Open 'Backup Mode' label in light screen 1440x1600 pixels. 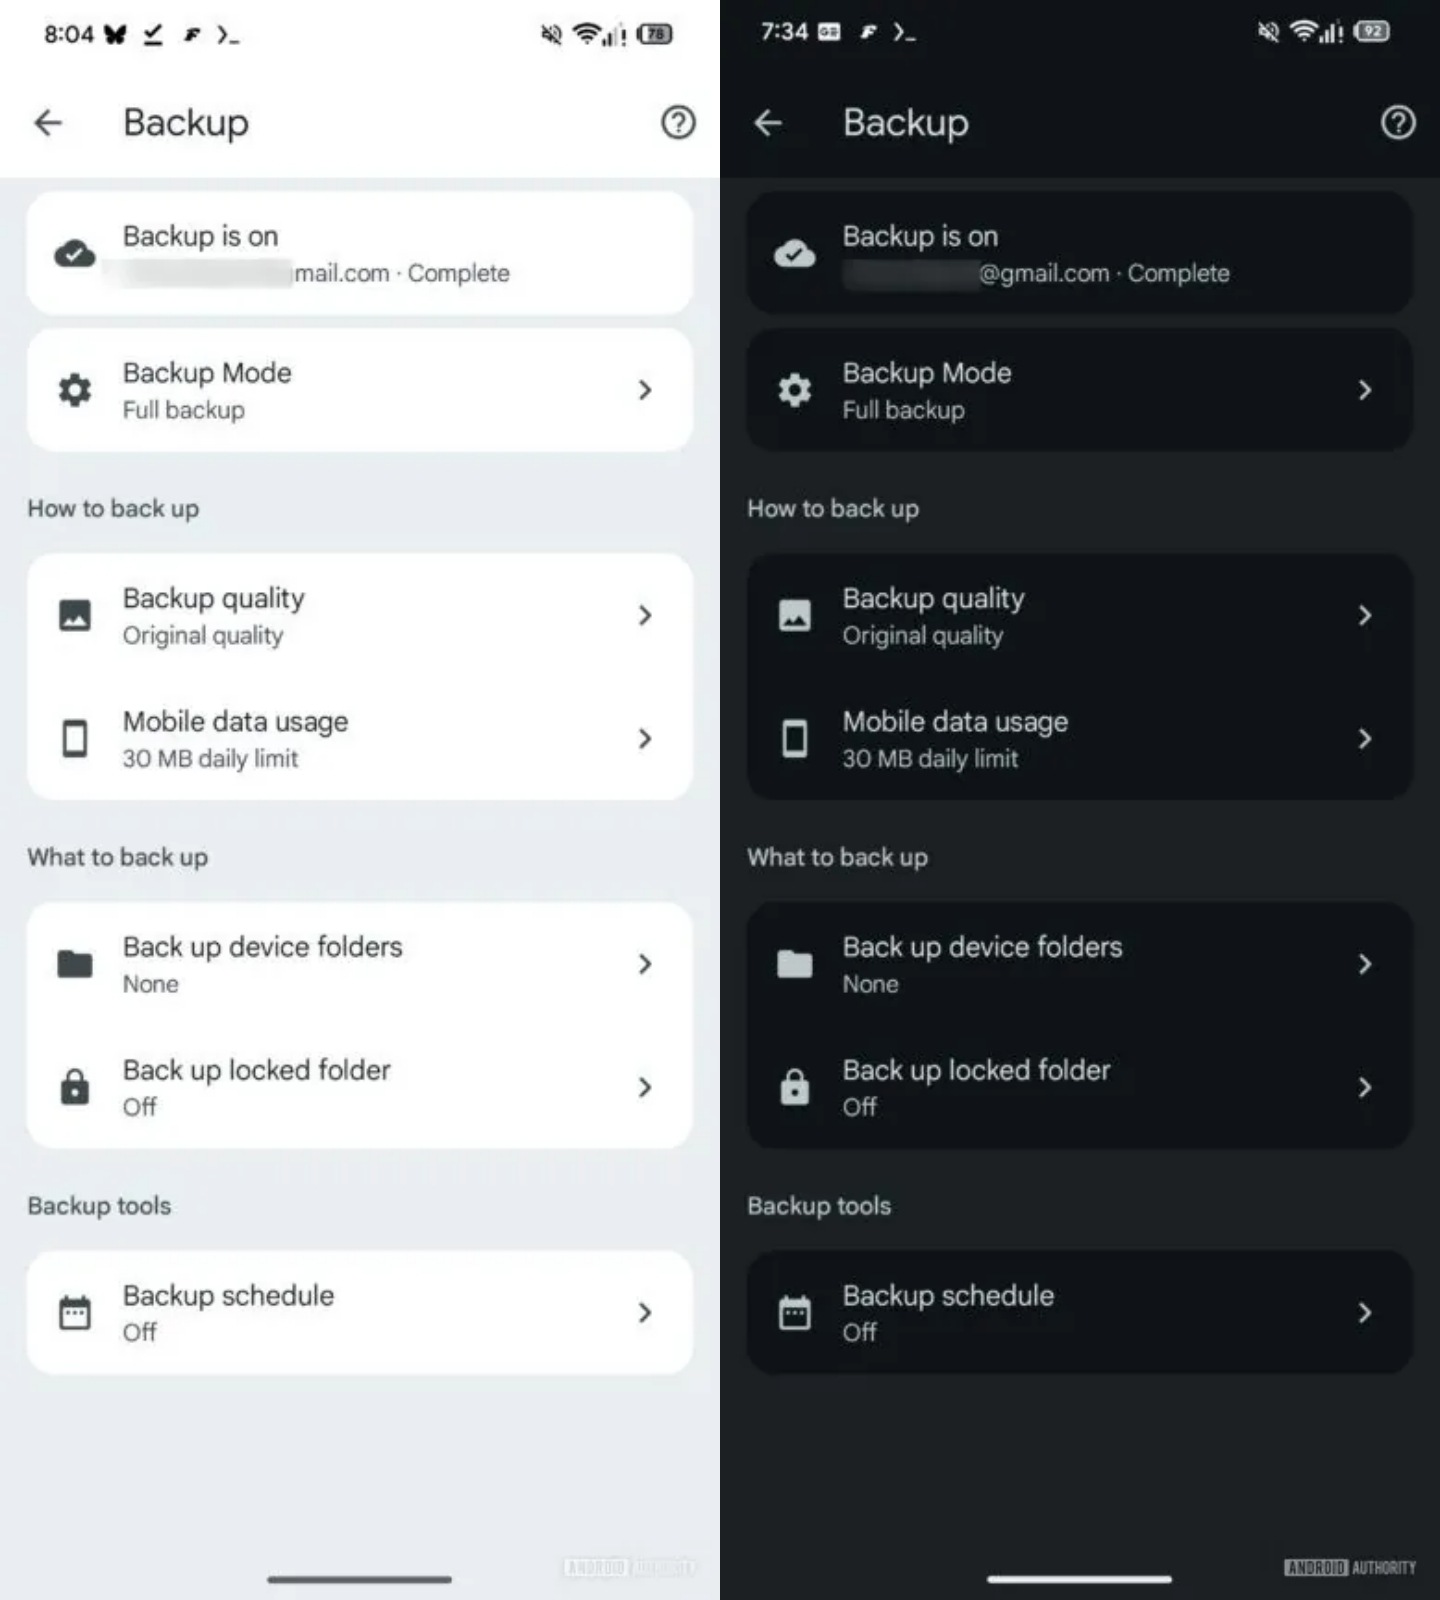pyautogui.click(x=207, y=373)
